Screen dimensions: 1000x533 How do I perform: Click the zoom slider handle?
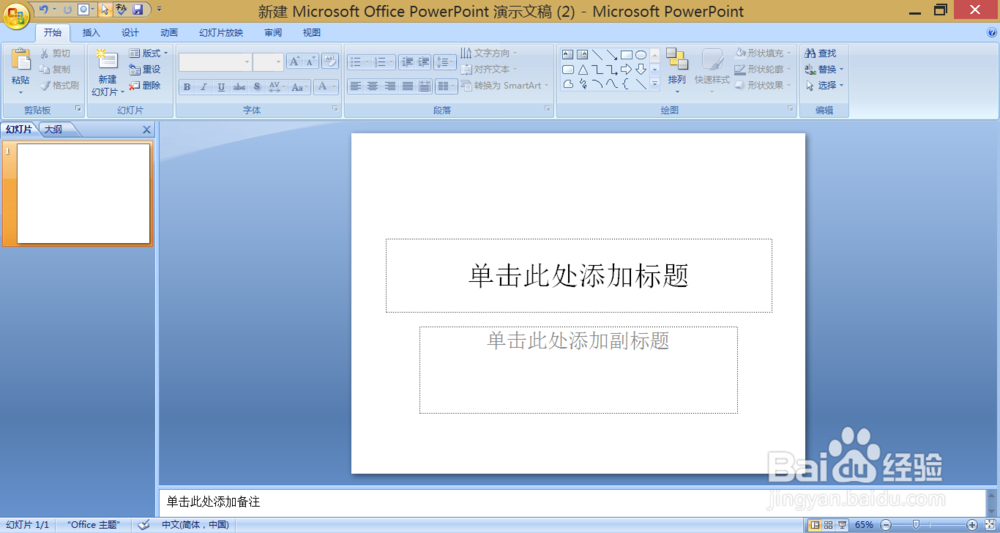(x=916, y=525)
